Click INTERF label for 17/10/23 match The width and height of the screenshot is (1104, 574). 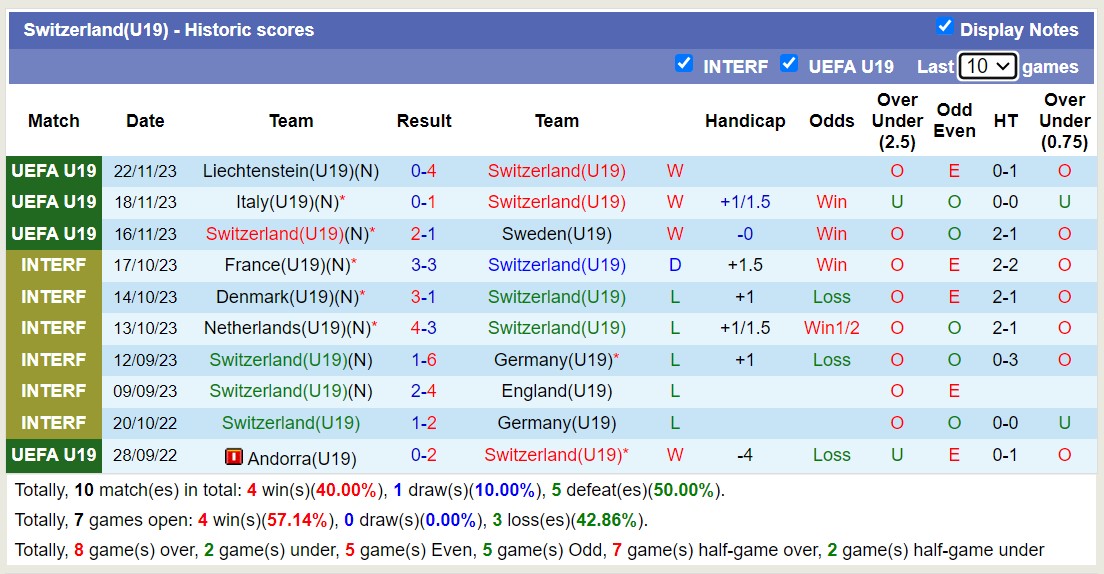click(54, 265)
